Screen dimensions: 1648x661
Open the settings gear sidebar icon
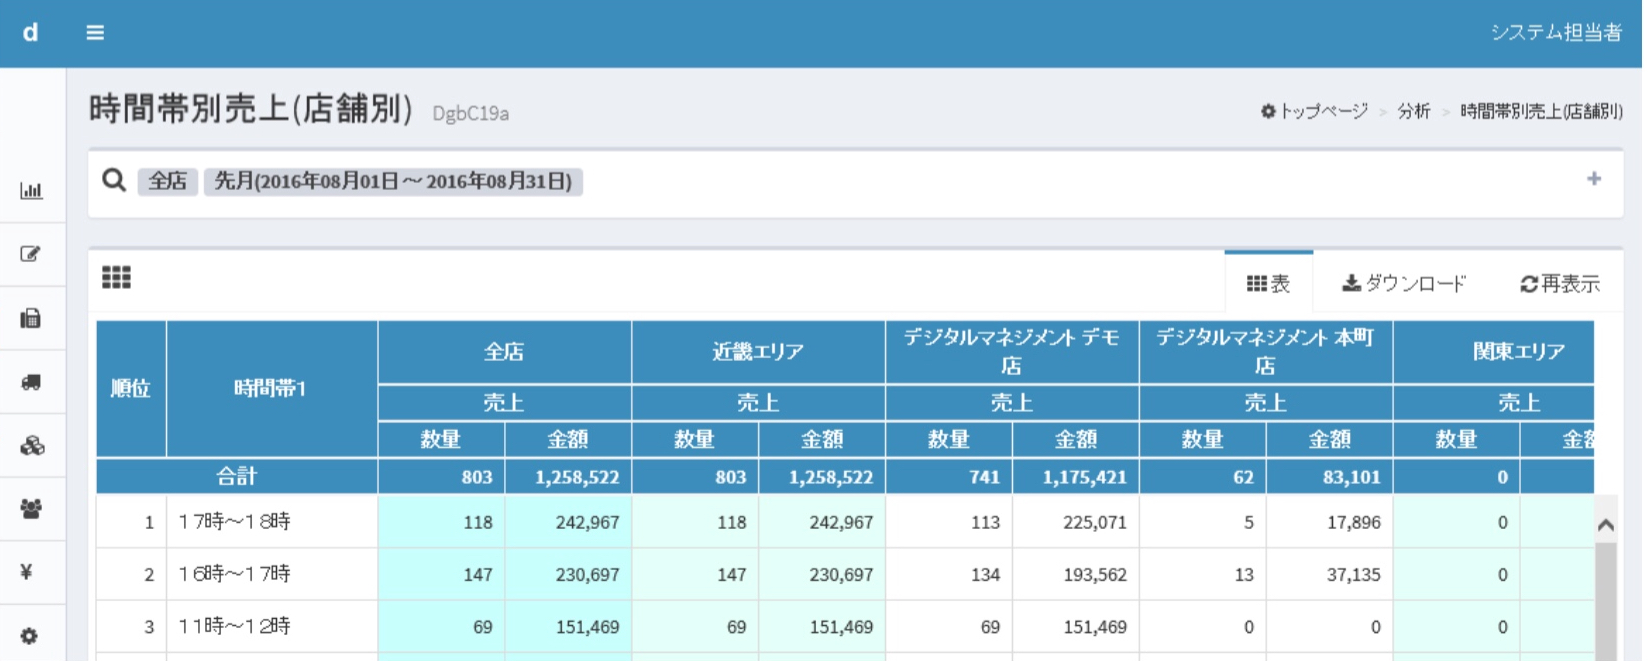29,635
